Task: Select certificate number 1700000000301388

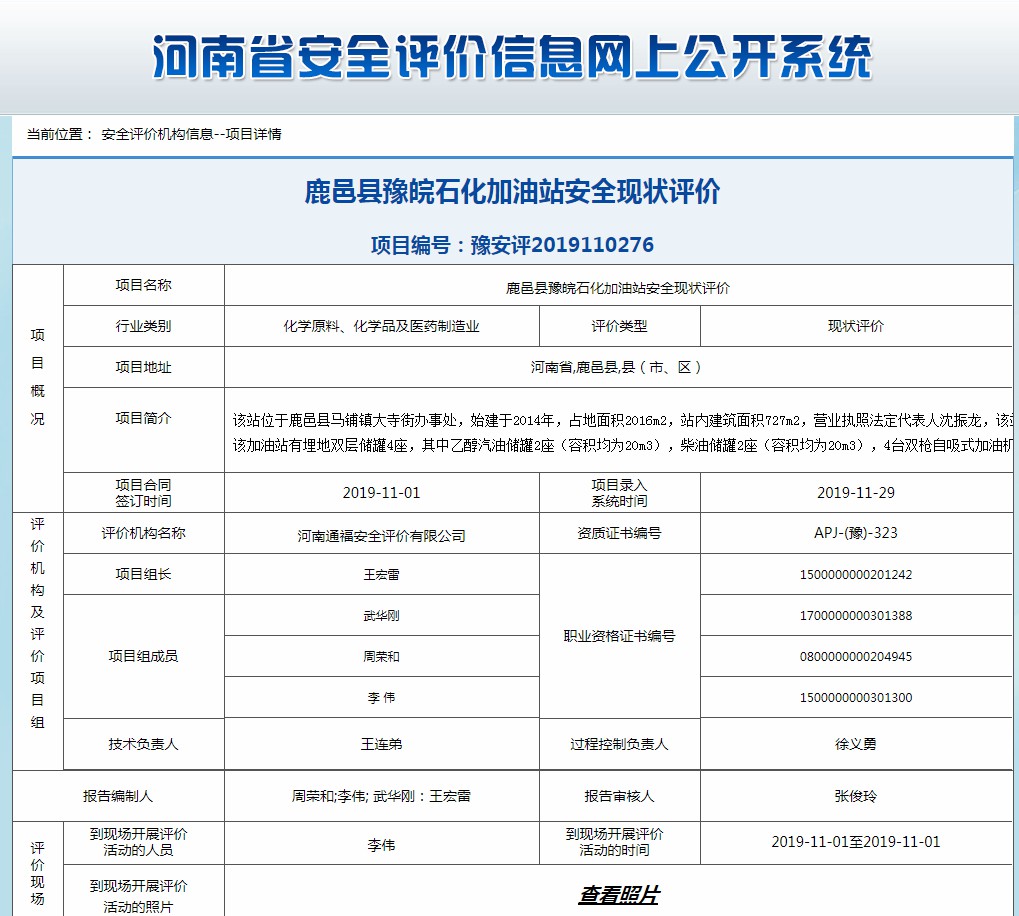Action: [856, 615]
